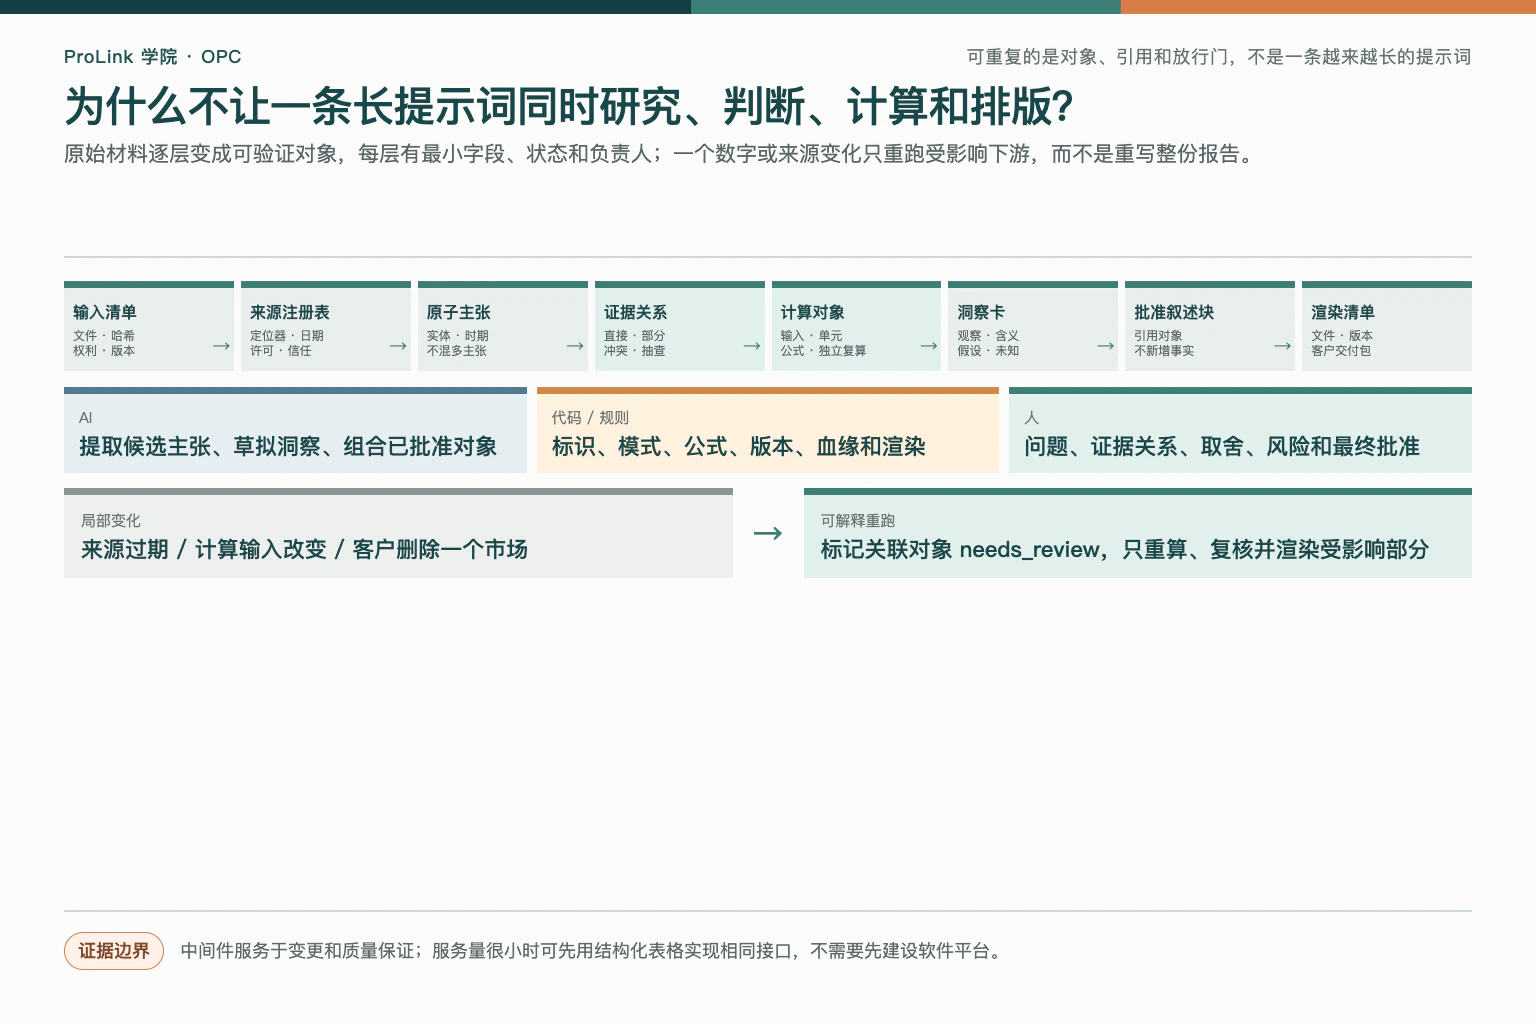Click the text 来源过期 / 计算输入改变 / 客户删除一个市场
Image resolution: width=1536 pixels, height=1024 pixels.
coord(304,549)
